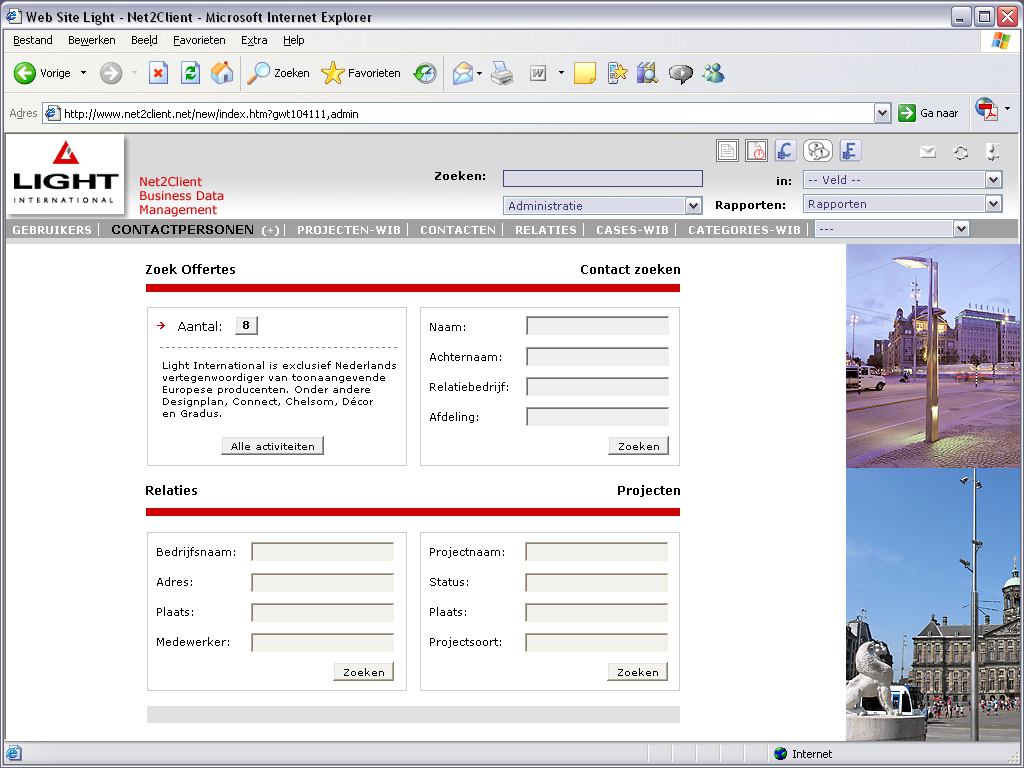This screenshot has height=768, width=1024.
Task: Open the CATEGORIES-WIB tab
Action: pos(744,230)
